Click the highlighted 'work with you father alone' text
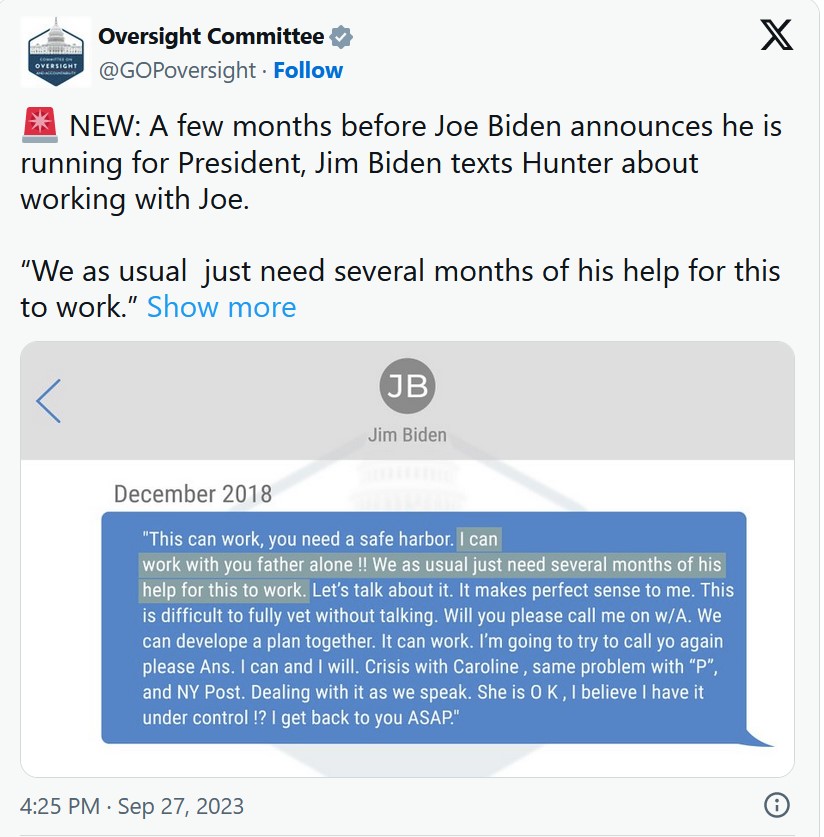 [248, 565]
